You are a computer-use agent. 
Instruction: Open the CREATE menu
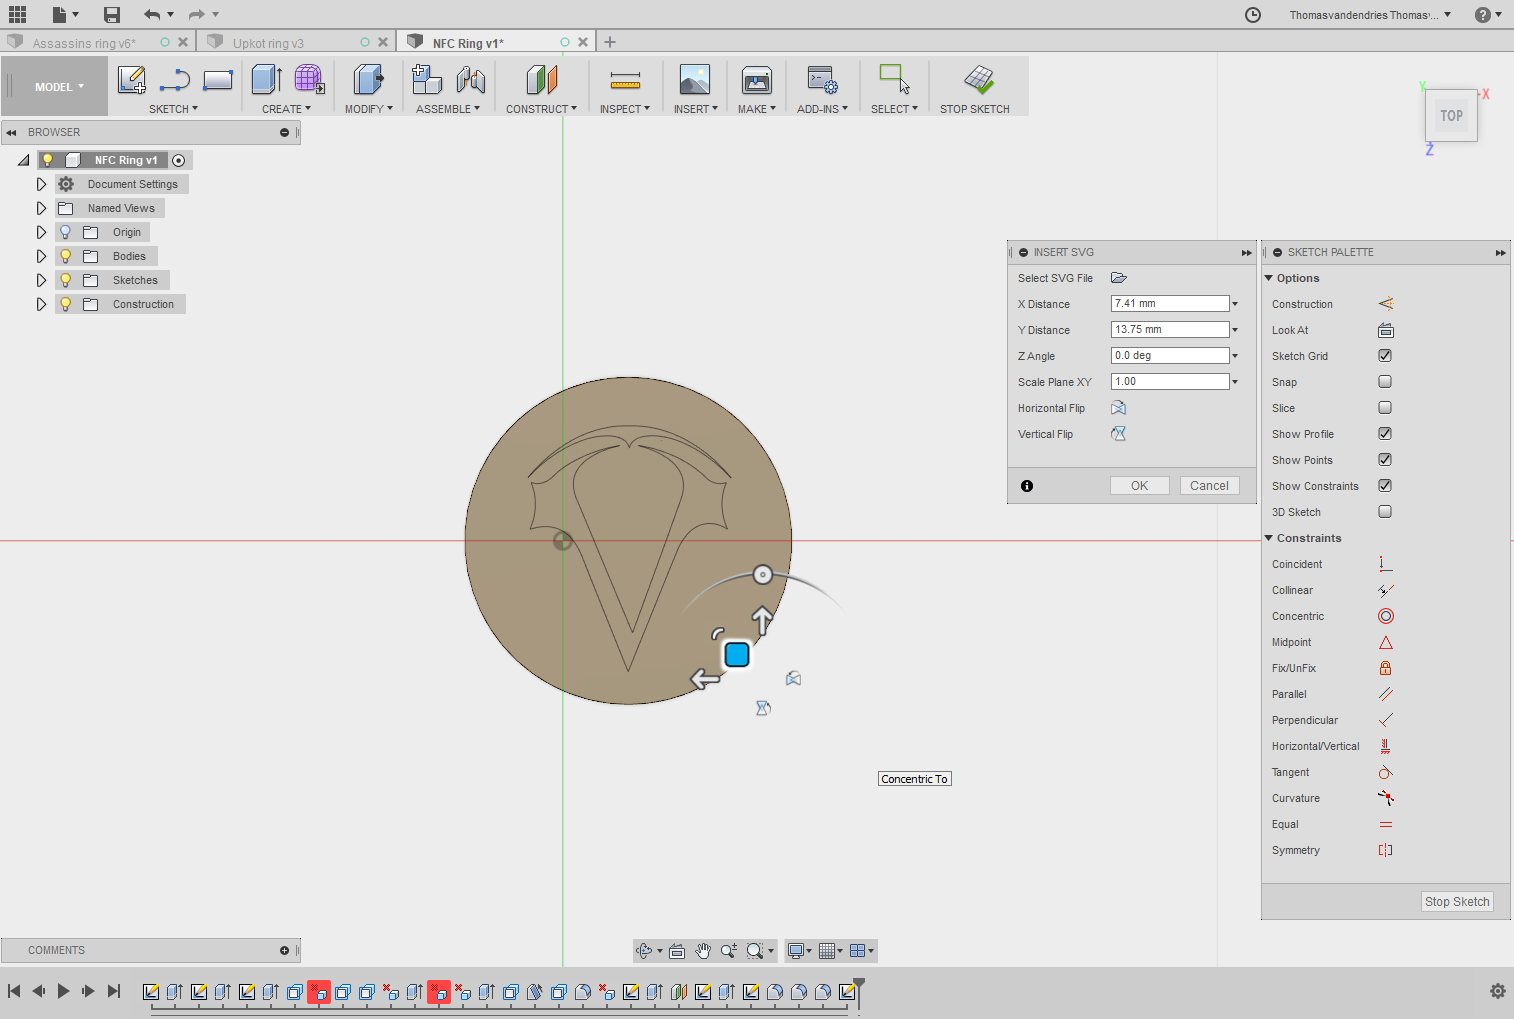[x=286, y=108]
